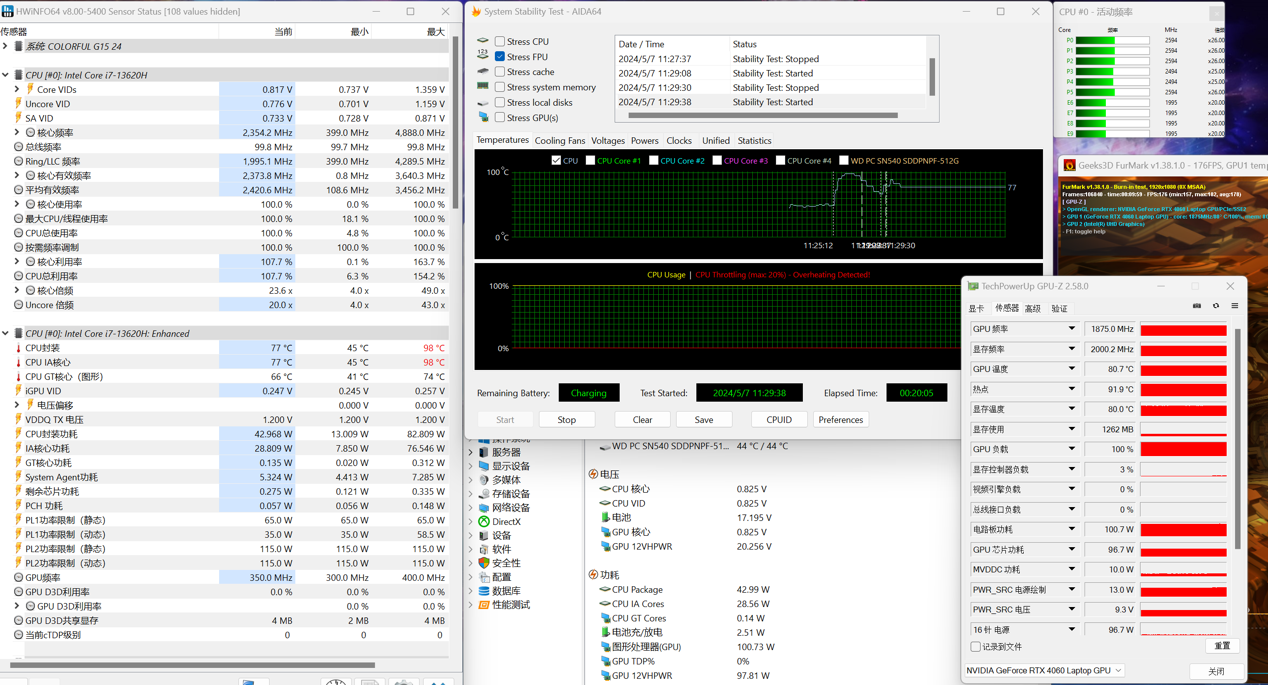
Task: Open the GPU-Z hamburger menu icon
Action: click(1235, 307)
